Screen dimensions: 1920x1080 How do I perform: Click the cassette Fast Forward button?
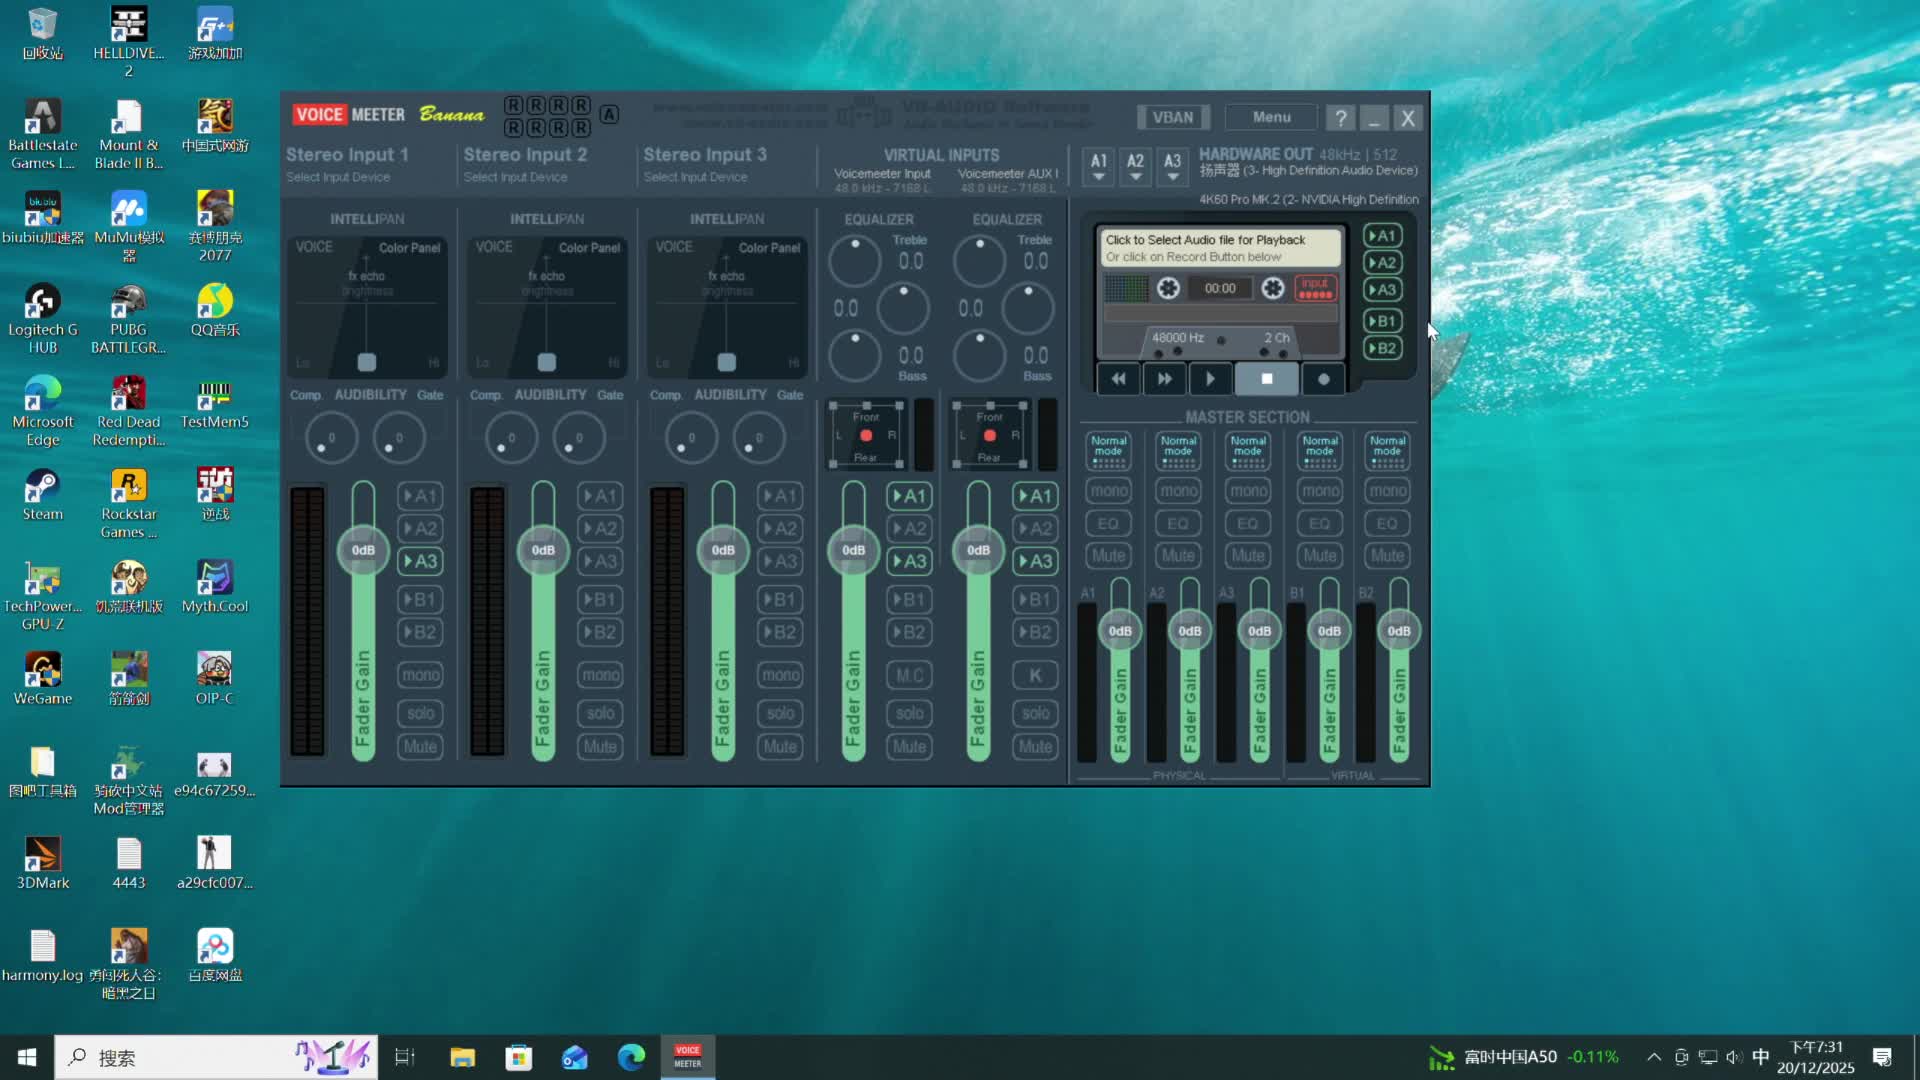point(1164,379)
